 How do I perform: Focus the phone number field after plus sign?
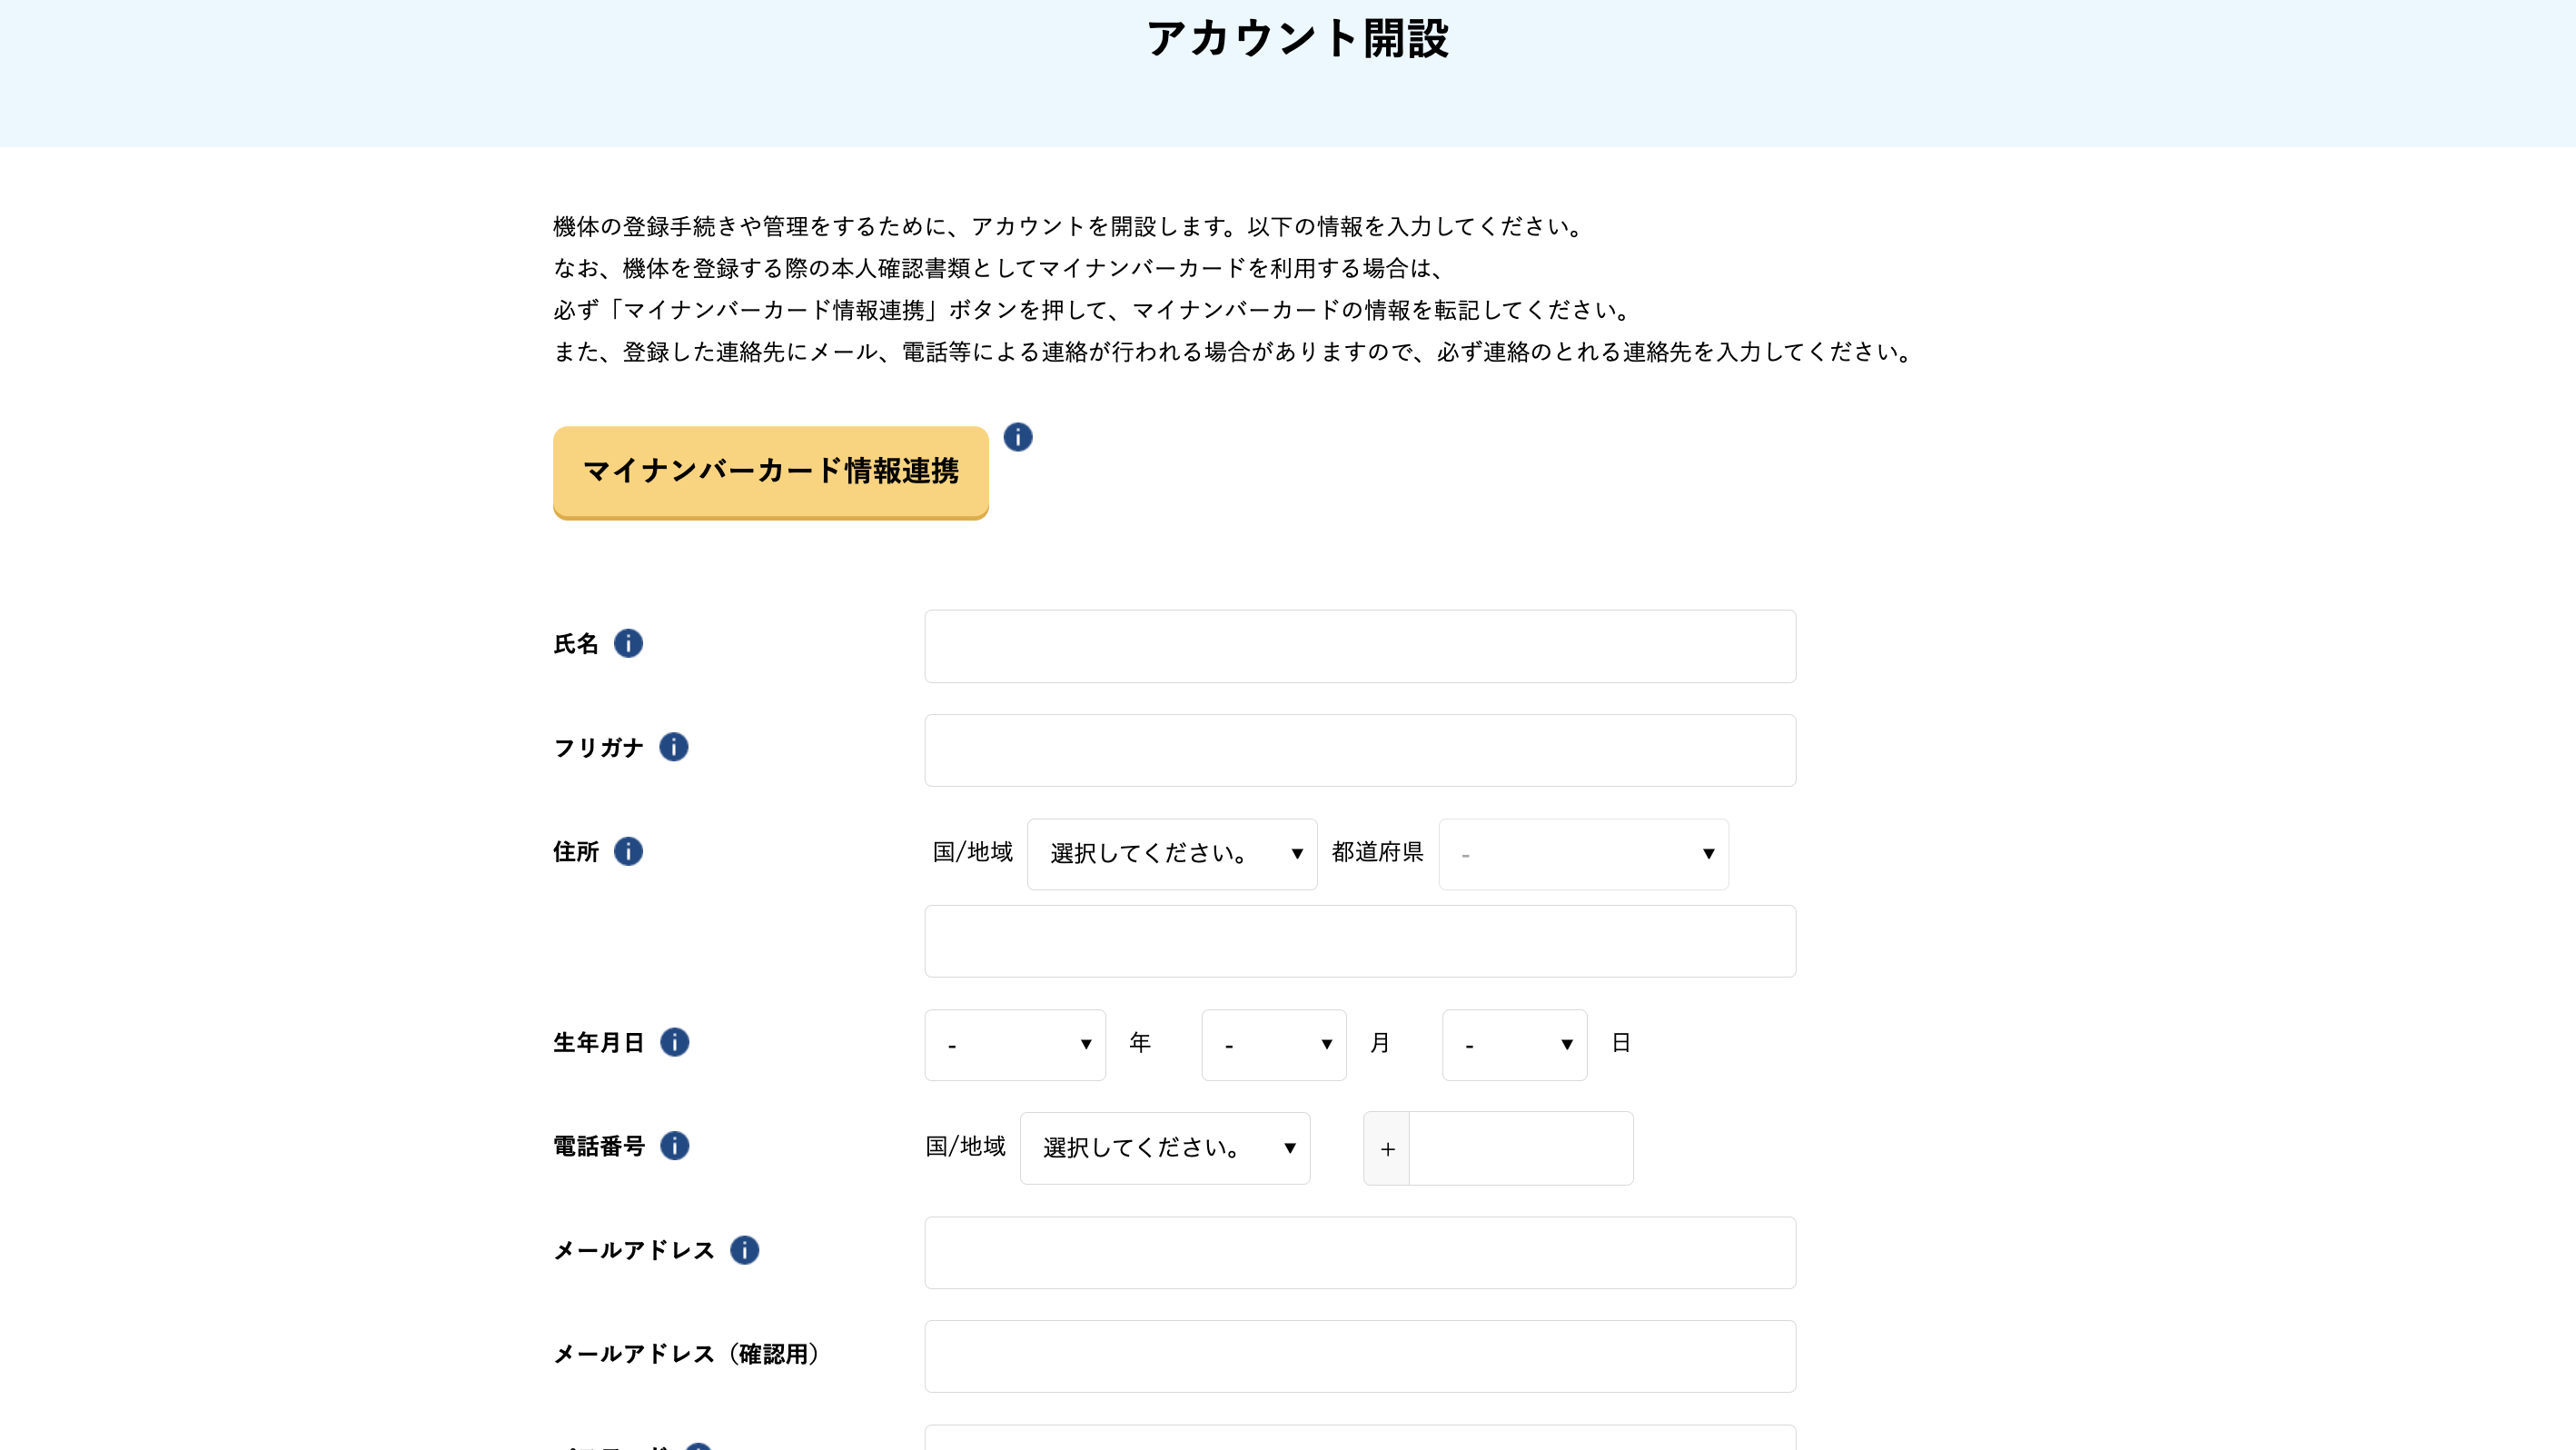click(x=1521, y=1148)
